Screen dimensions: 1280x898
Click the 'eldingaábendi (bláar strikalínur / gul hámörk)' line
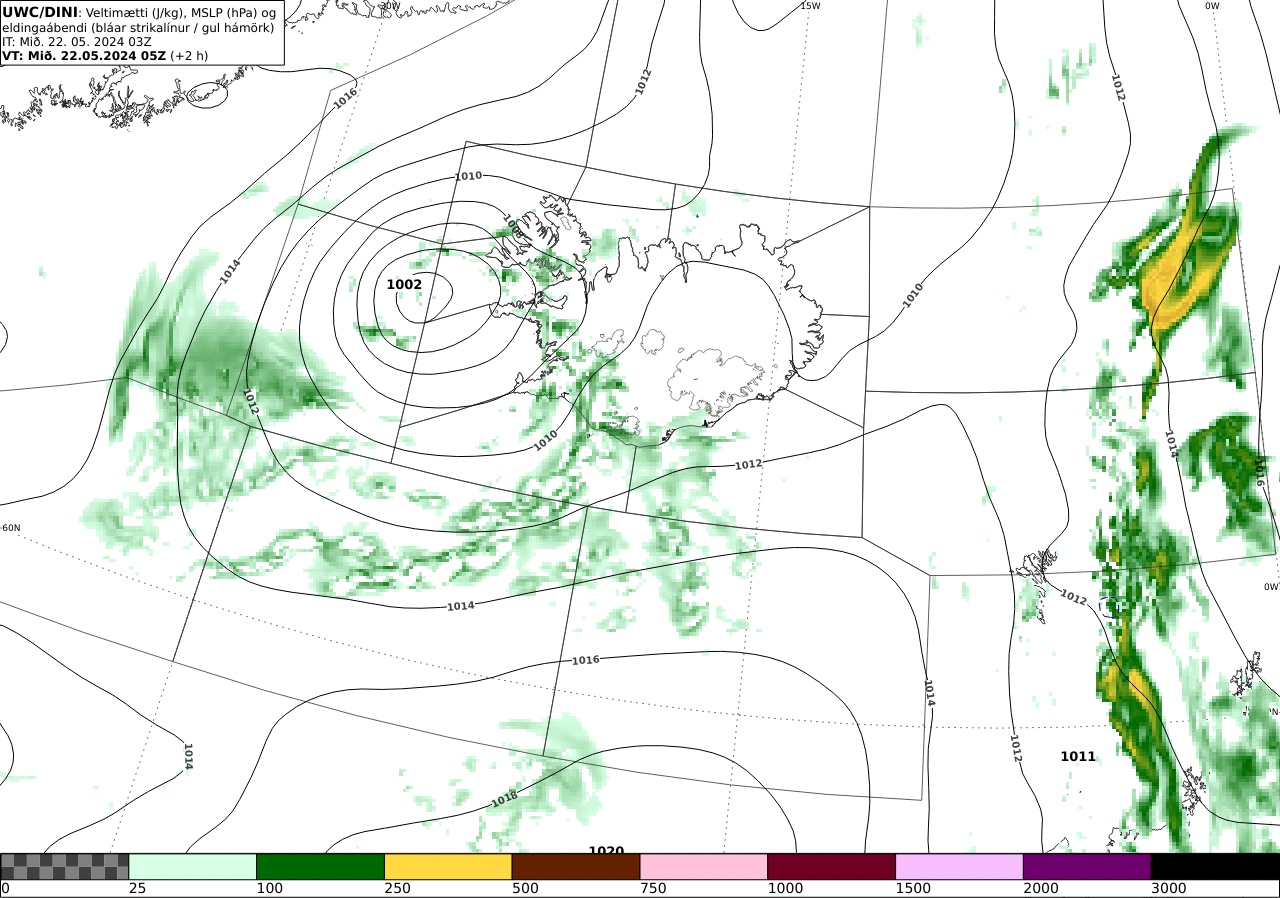pos(138,27)
